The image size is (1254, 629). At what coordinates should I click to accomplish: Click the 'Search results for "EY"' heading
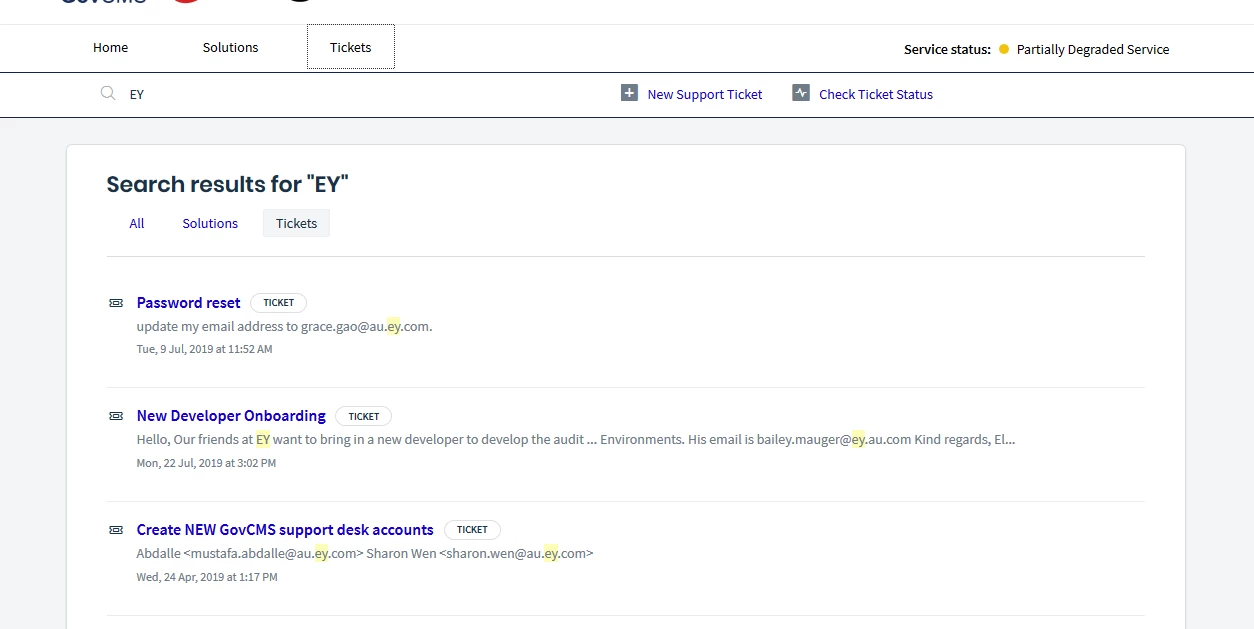(228, 184)
